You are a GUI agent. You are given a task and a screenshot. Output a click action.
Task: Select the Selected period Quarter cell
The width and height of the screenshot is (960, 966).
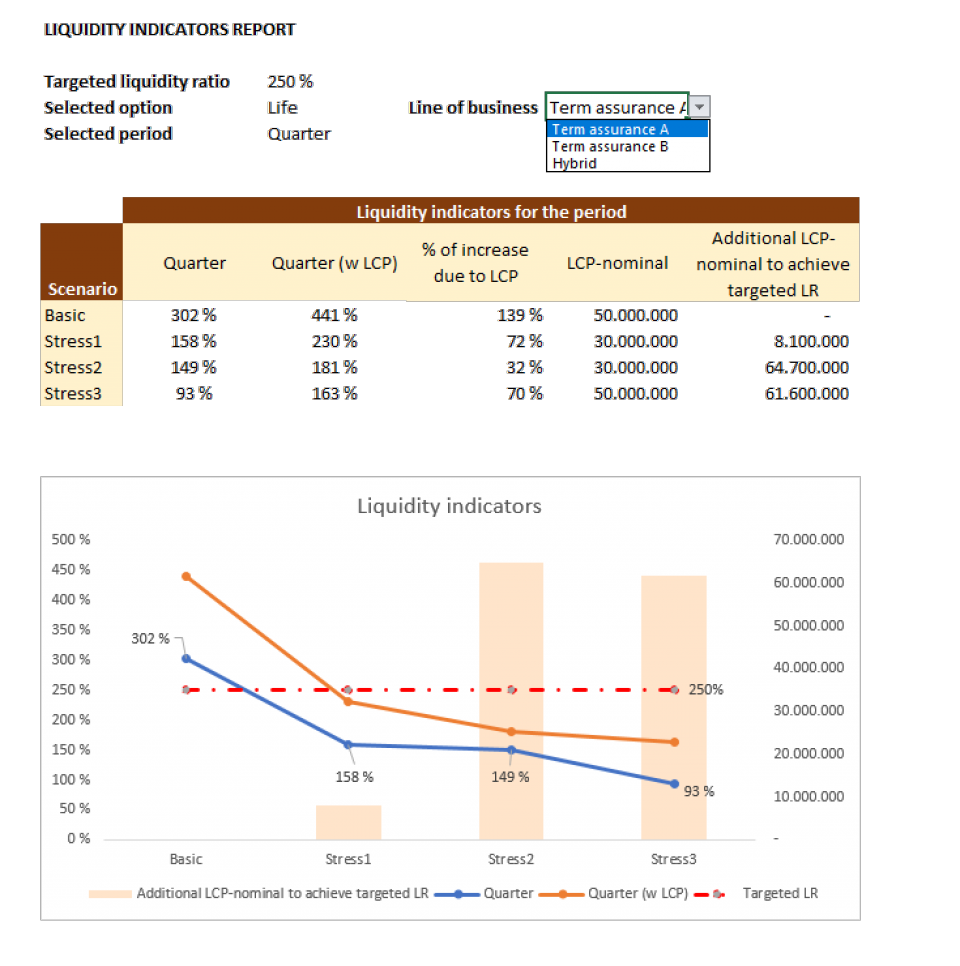[x=298, y=134]
